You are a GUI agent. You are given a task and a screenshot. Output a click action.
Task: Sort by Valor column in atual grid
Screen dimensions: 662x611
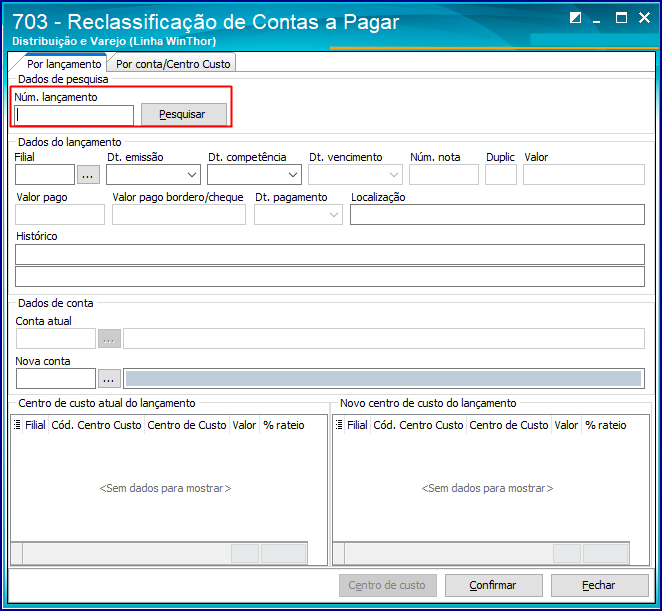[244, 425]
